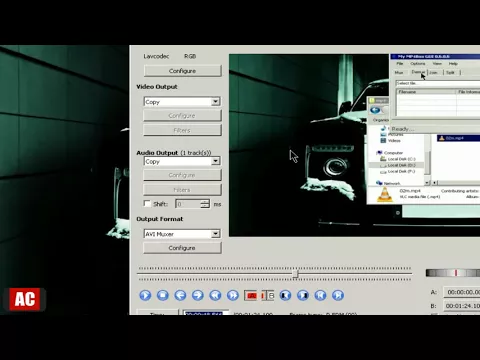
Task: Click the Shift milliseconds value field
Action: click(x=188, y=204)
